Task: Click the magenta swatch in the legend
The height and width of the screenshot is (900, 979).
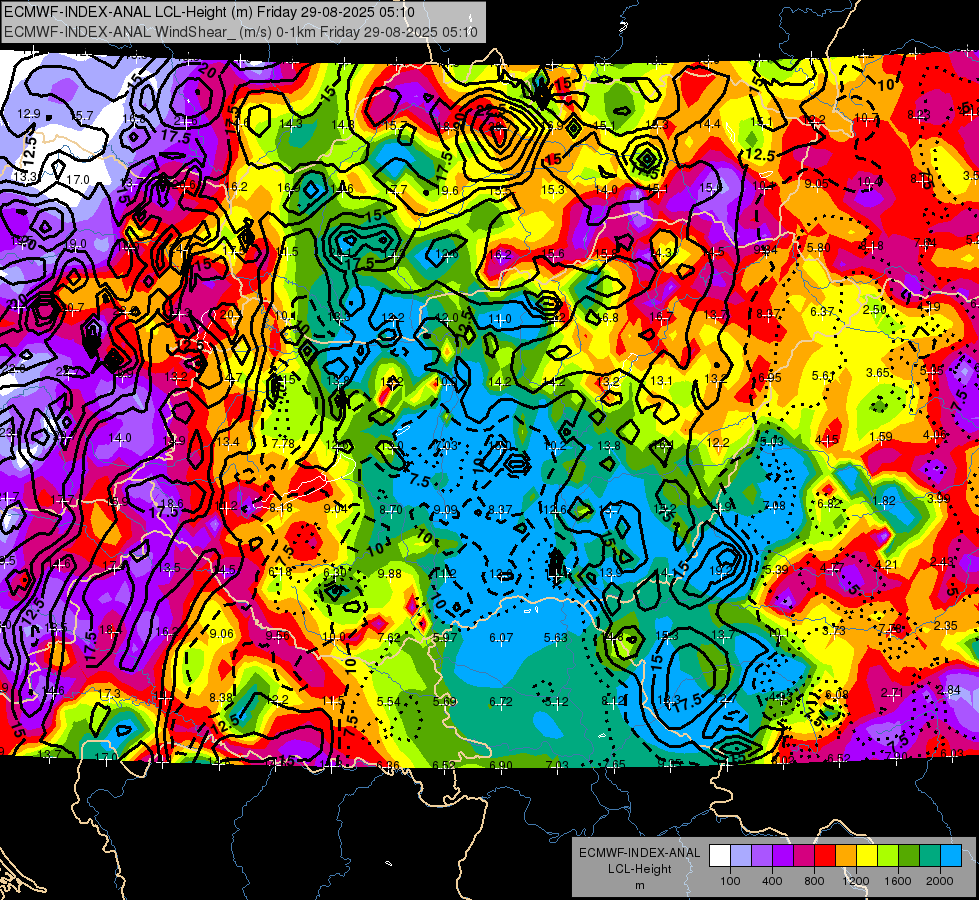Action: click(x=804, y=856)
